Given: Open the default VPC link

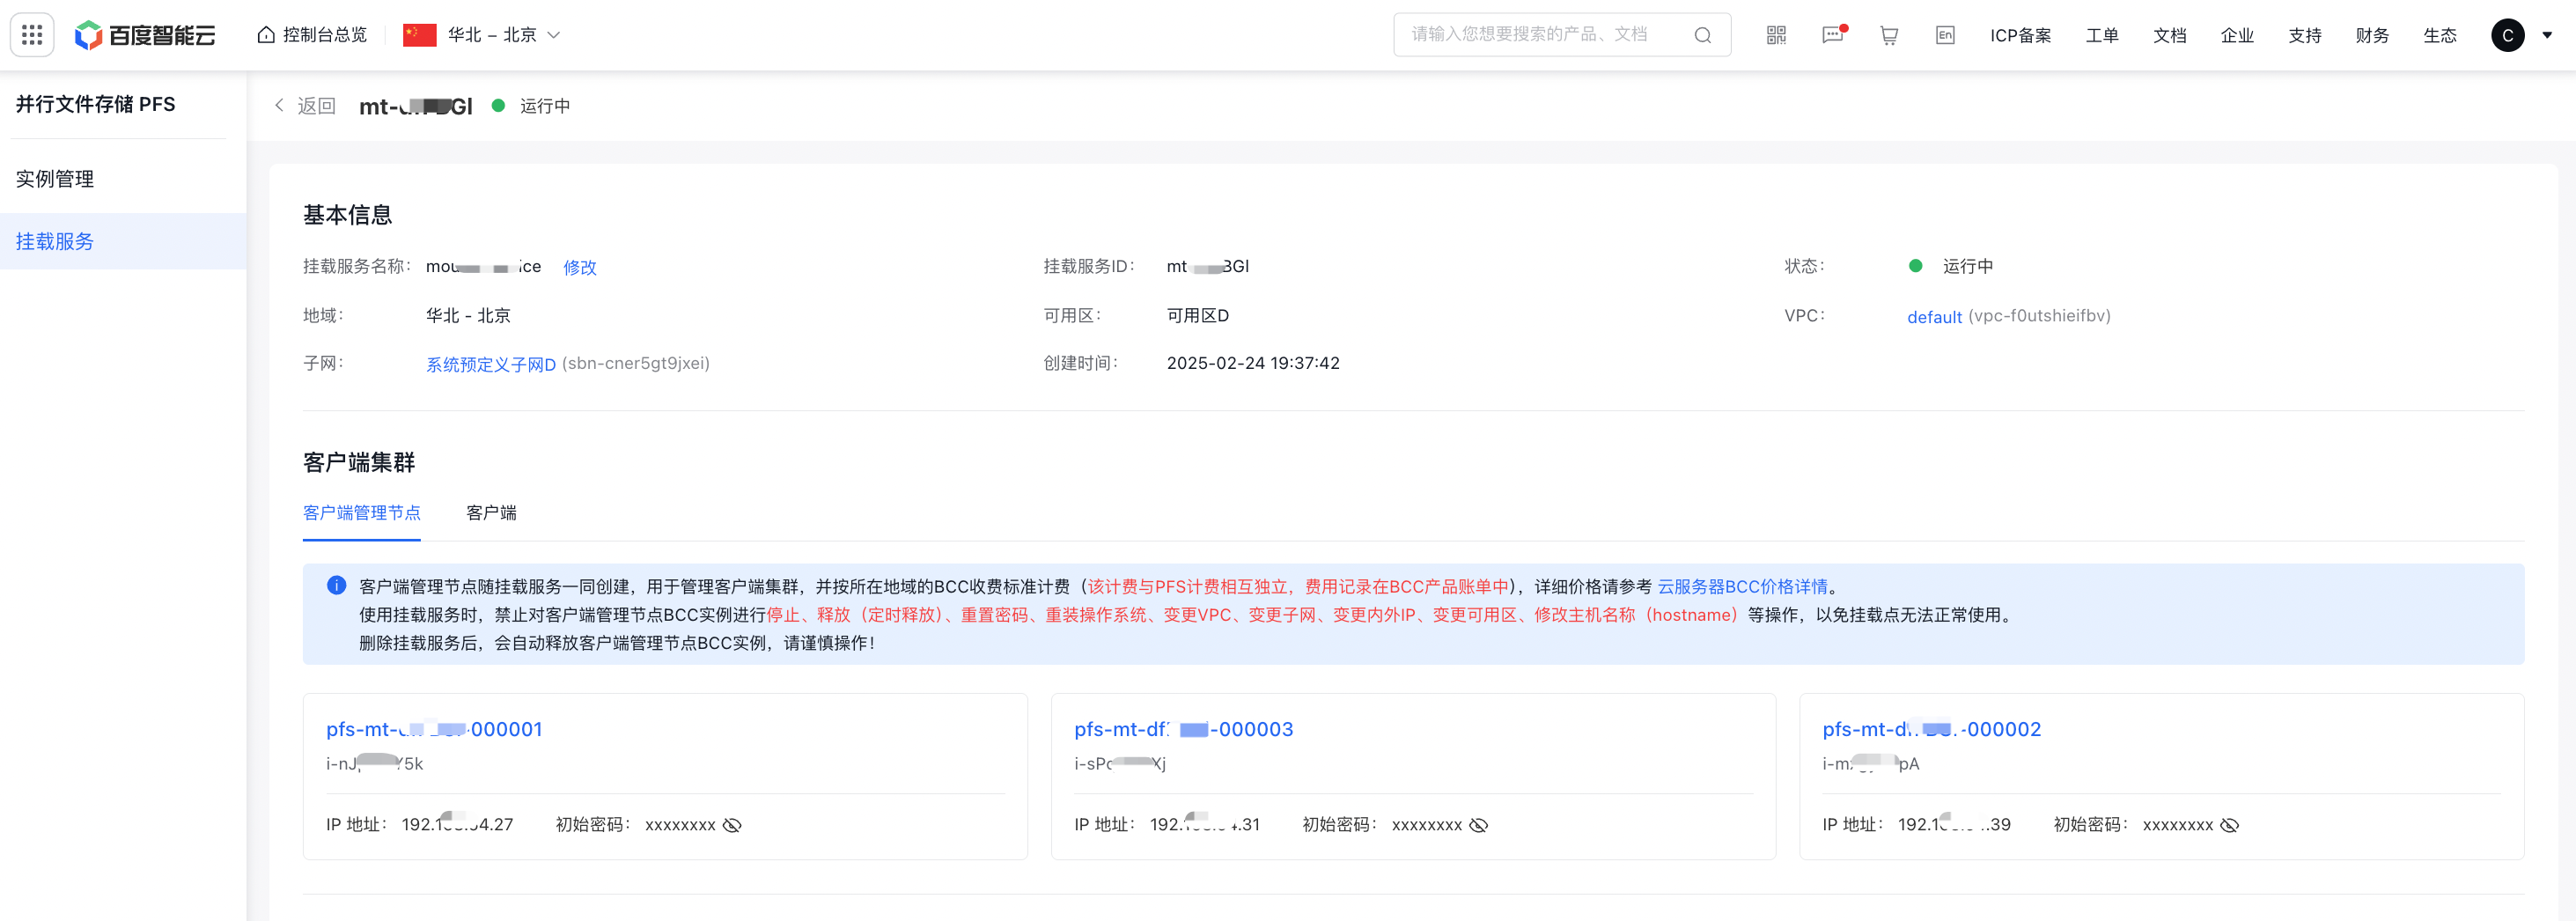Looking at the screenshot, I should pos(1934,317).
